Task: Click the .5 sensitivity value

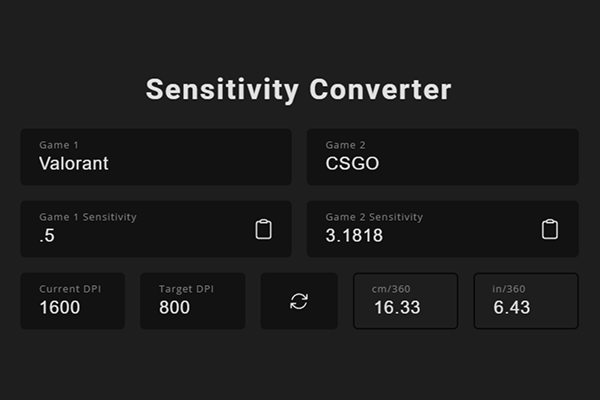Action: coord(47,236)
